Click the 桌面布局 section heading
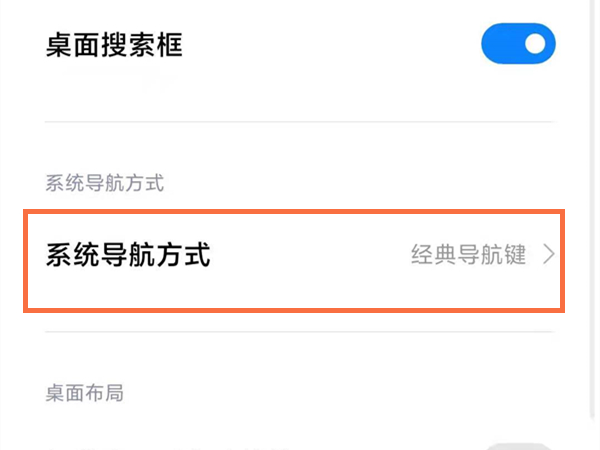This screenshot has height=450, width=600. click(84, 393)
